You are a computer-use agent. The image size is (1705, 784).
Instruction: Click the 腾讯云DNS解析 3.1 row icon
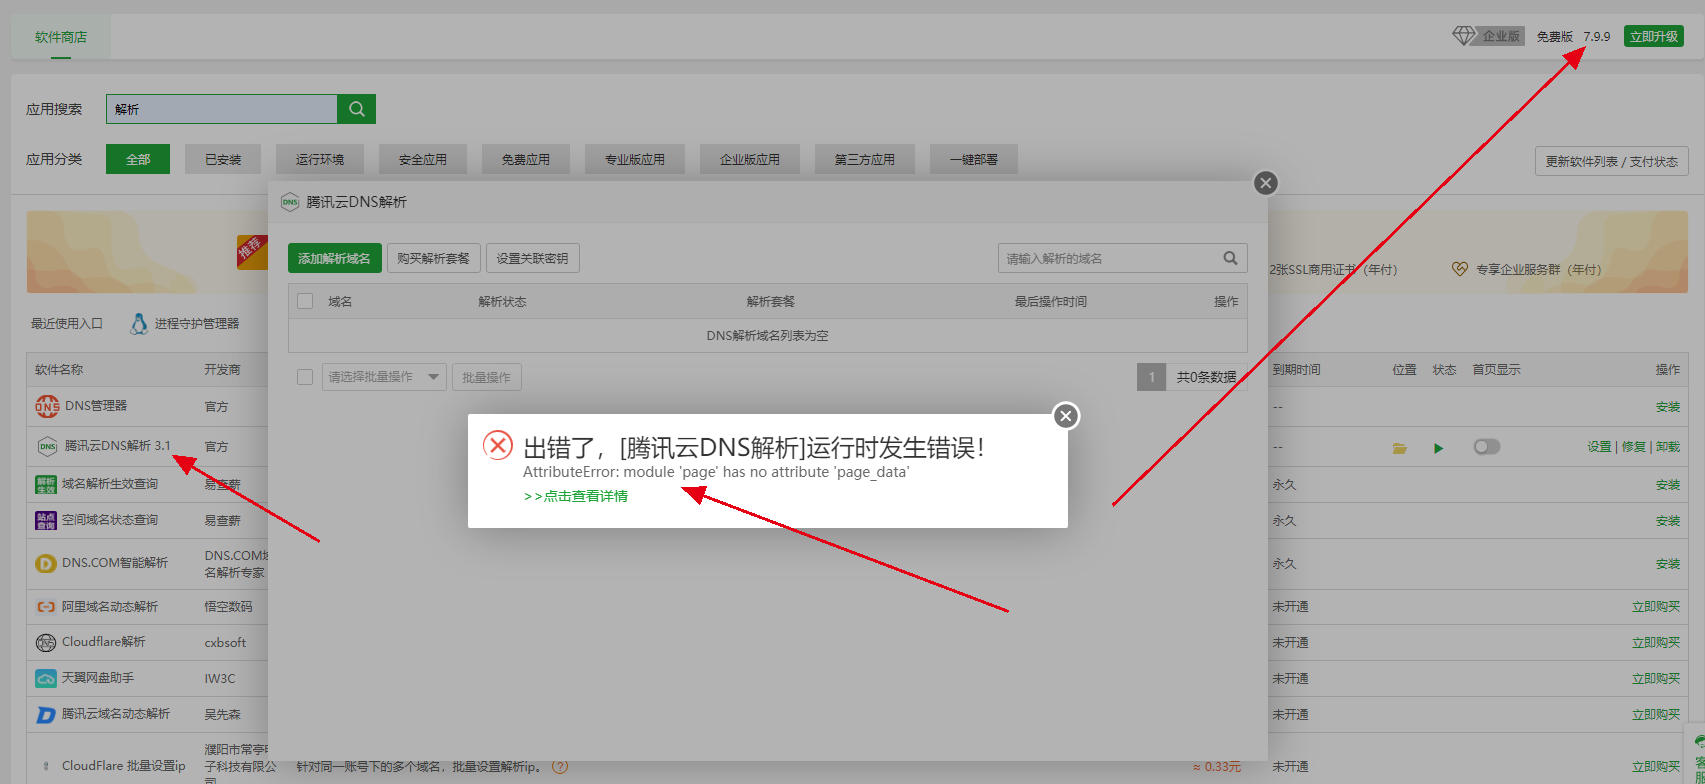point(47,446)
